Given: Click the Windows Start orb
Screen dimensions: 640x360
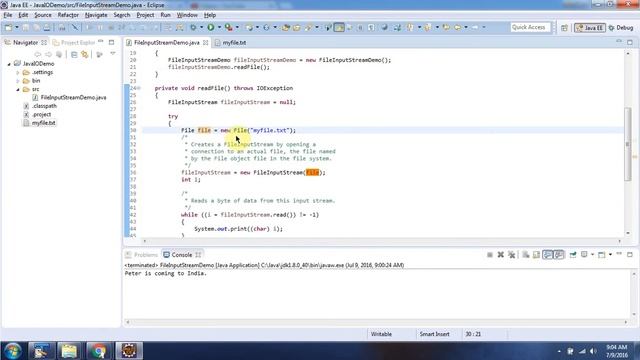Looking at the screenshot, I should pos(13,351).
